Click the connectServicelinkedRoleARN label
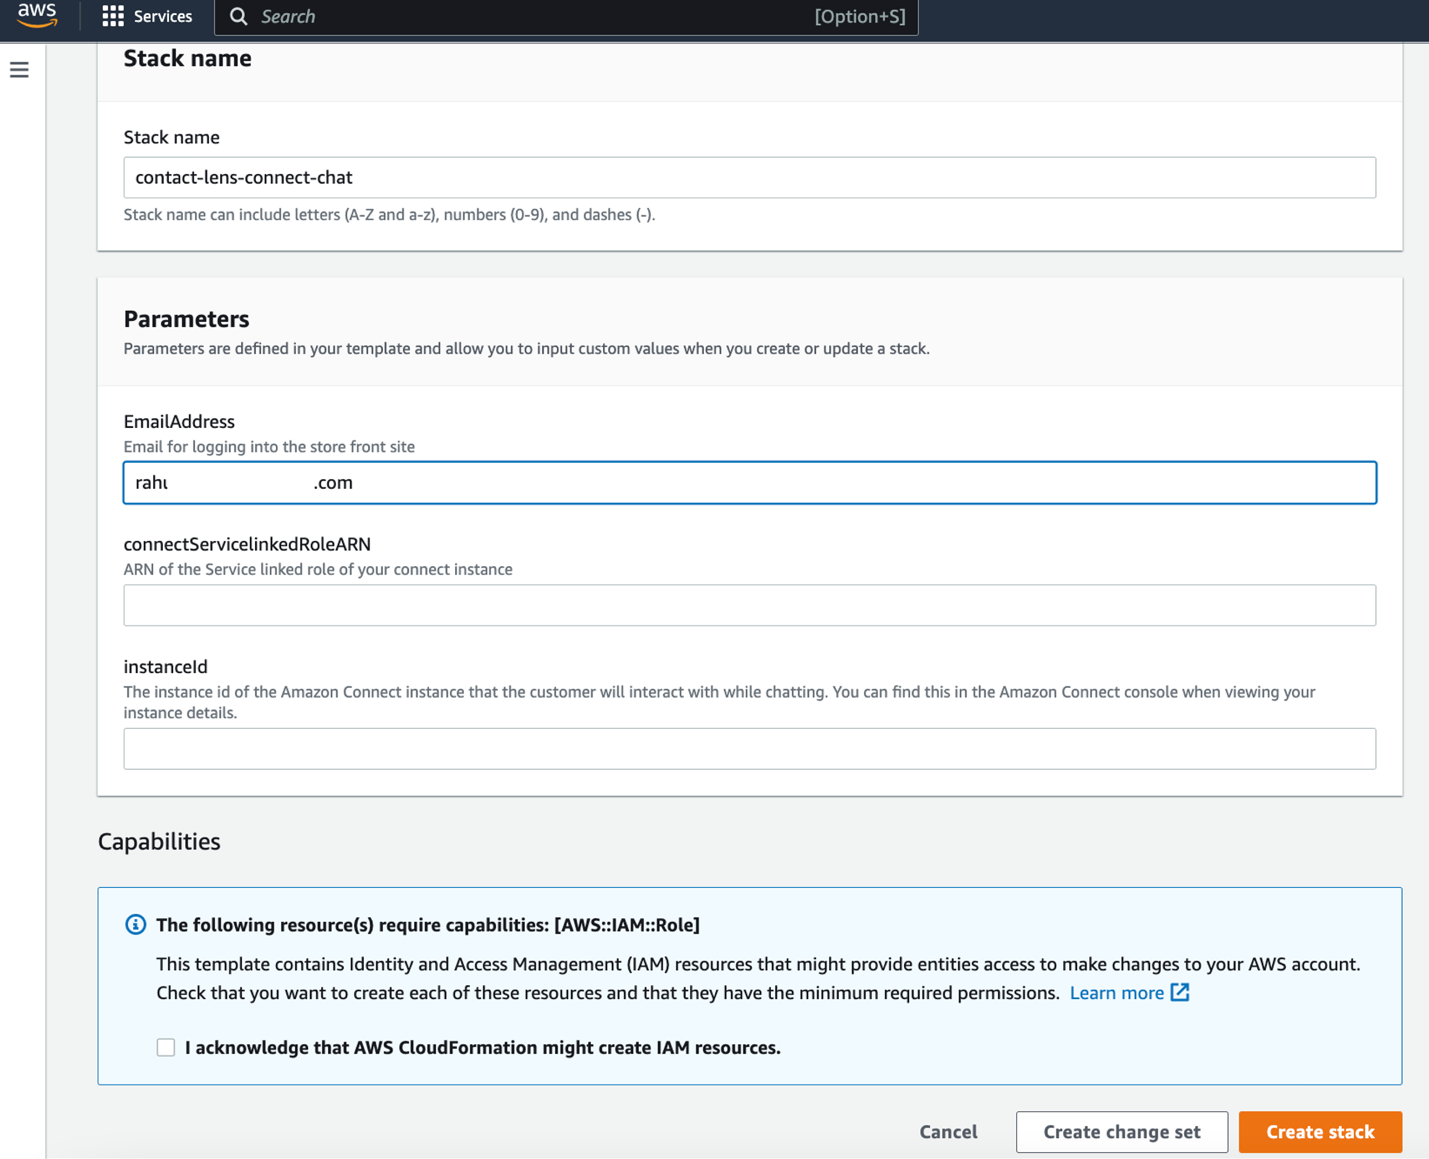This screenshot has width=1429, height=1159. click(247, 544)
